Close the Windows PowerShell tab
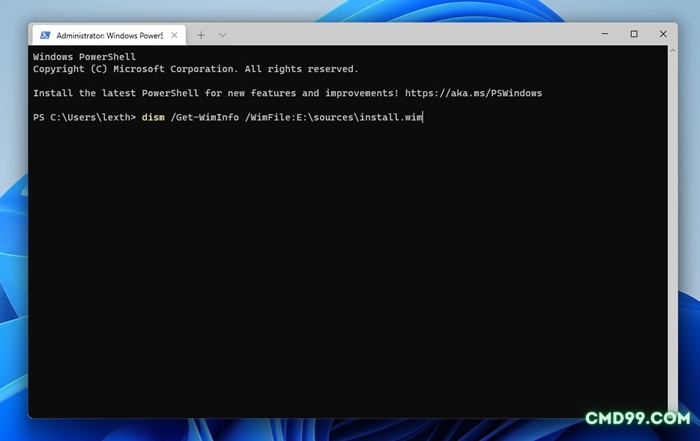The height and width of the screenshot is (441, 700). pyautogui.click(x=175, y=35)
